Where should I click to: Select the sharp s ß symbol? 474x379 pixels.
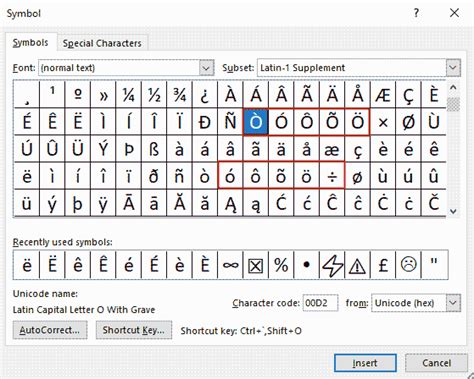pyautogui.click(x=154, y=149)
